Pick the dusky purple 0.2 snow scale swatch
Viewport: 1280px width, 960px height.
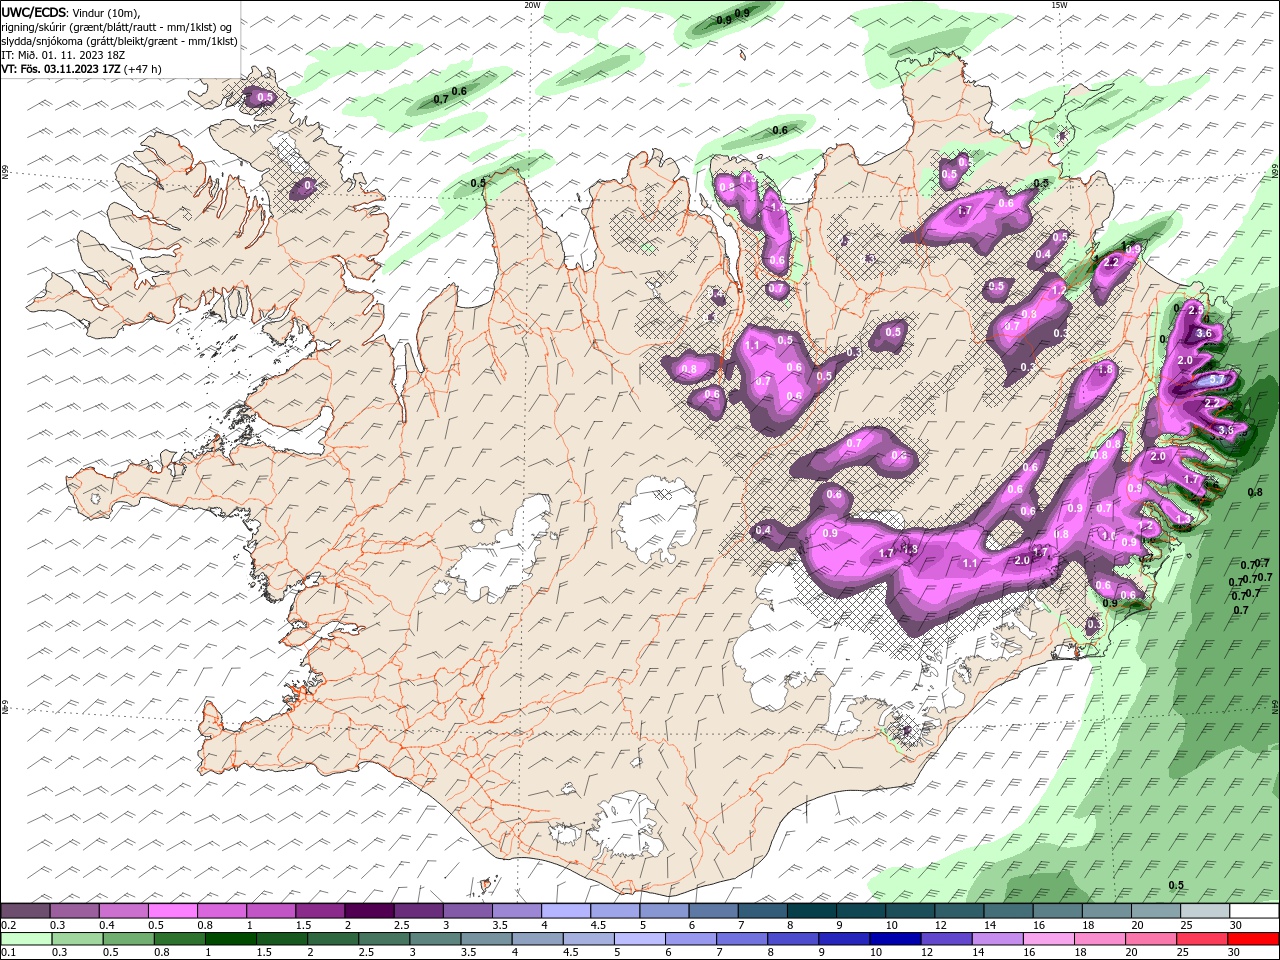click(x=25, y=911)
